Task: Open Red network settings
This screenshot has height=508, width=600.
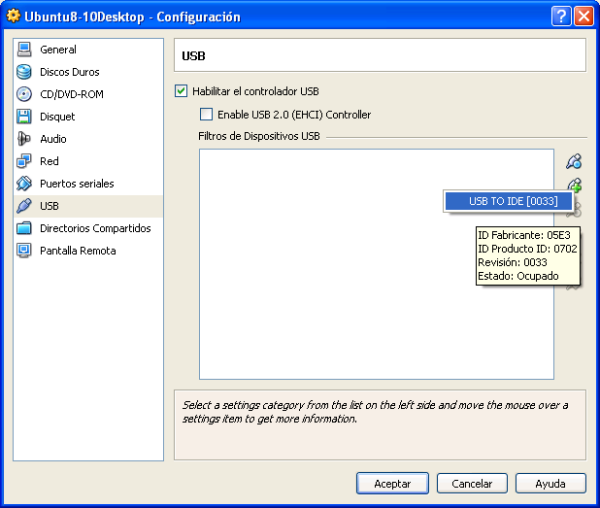Action: click(49, 161)
